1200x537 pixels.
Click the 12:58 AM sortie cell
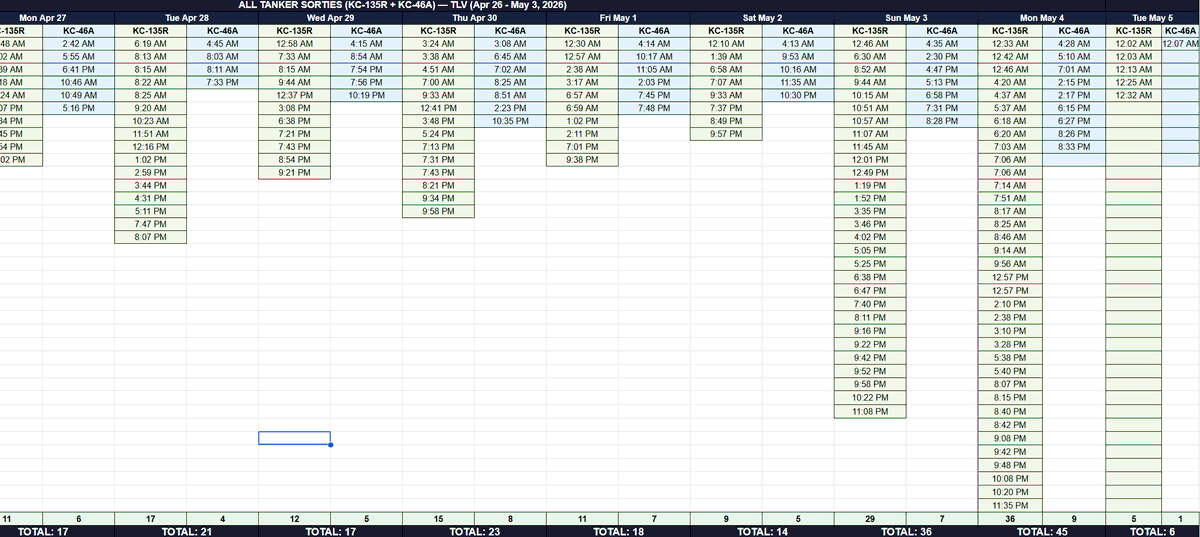pyautogui.click(x=295, y=44)
